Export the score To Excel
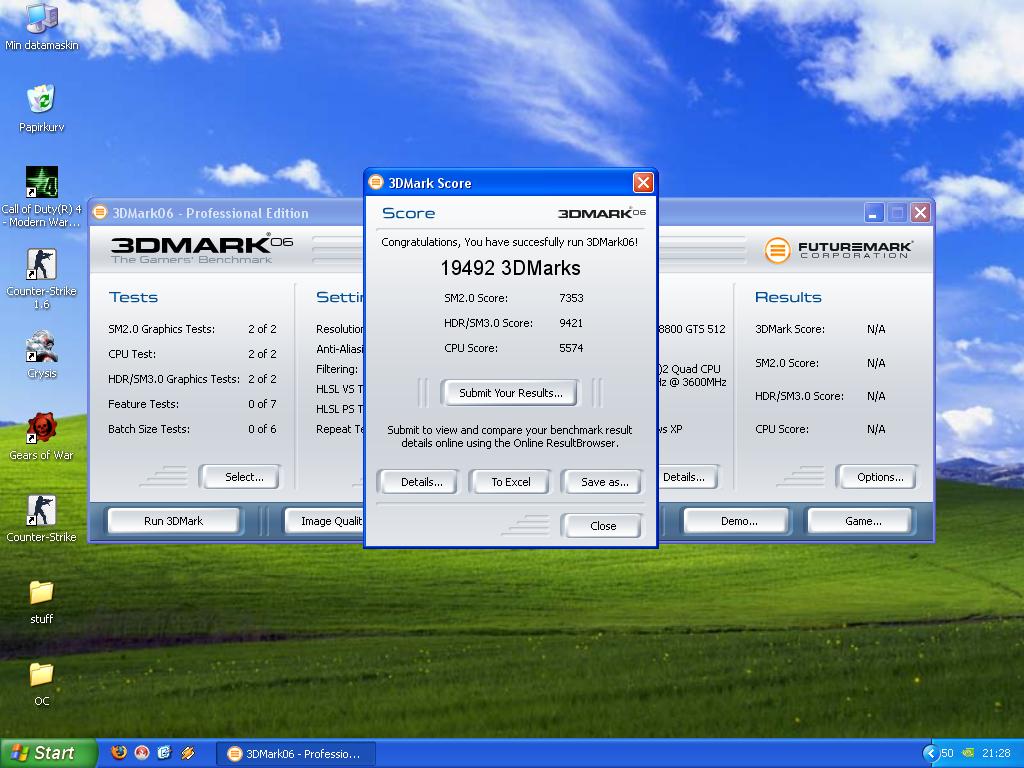The height and width of the screenshot is (768, 1024). click(511, 482)
